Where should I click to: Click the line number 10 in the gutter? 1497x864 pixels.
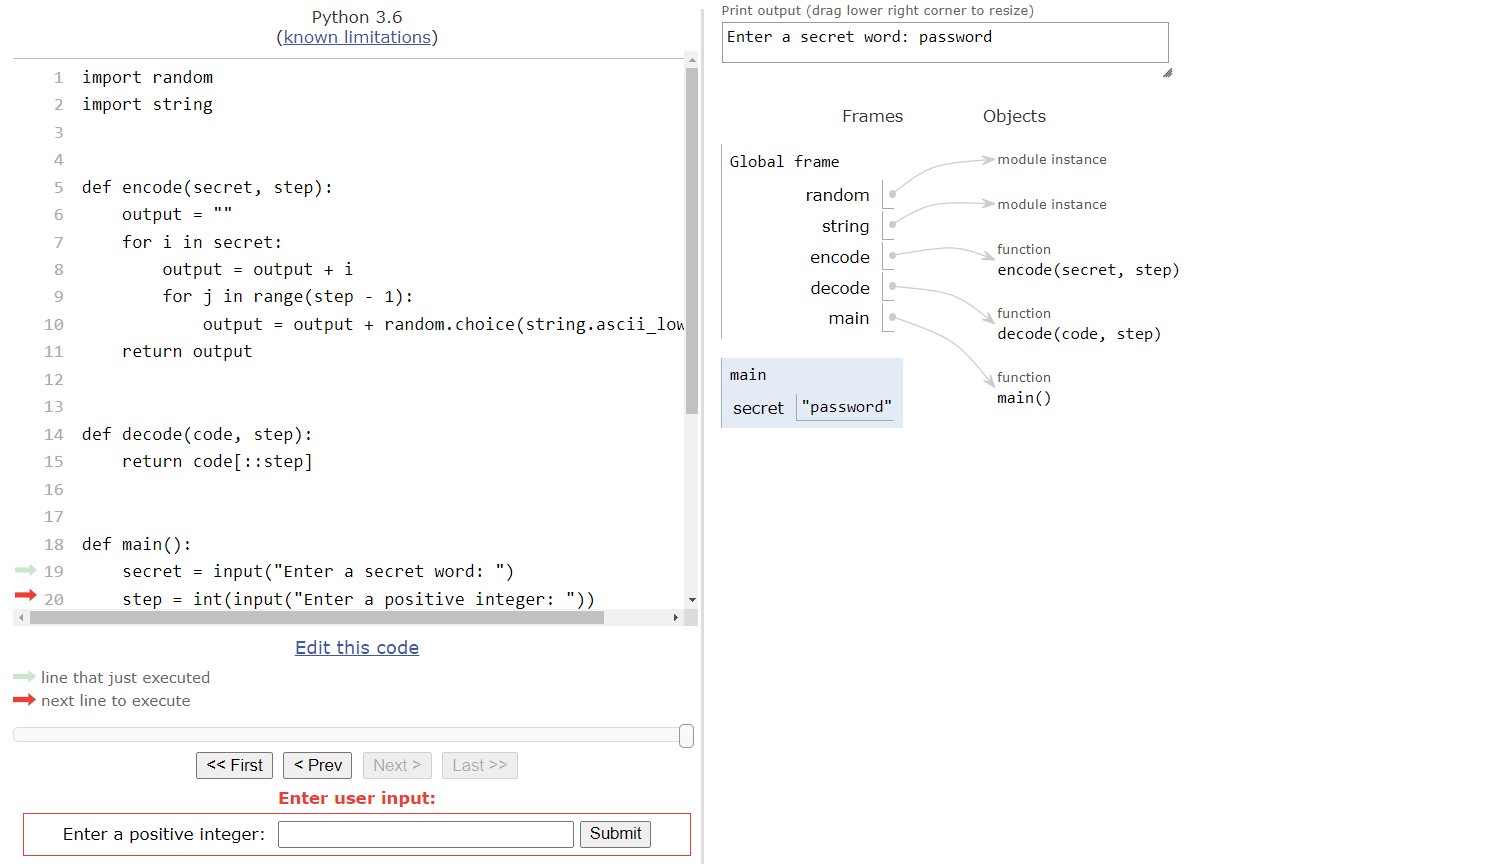coord(54,324)
